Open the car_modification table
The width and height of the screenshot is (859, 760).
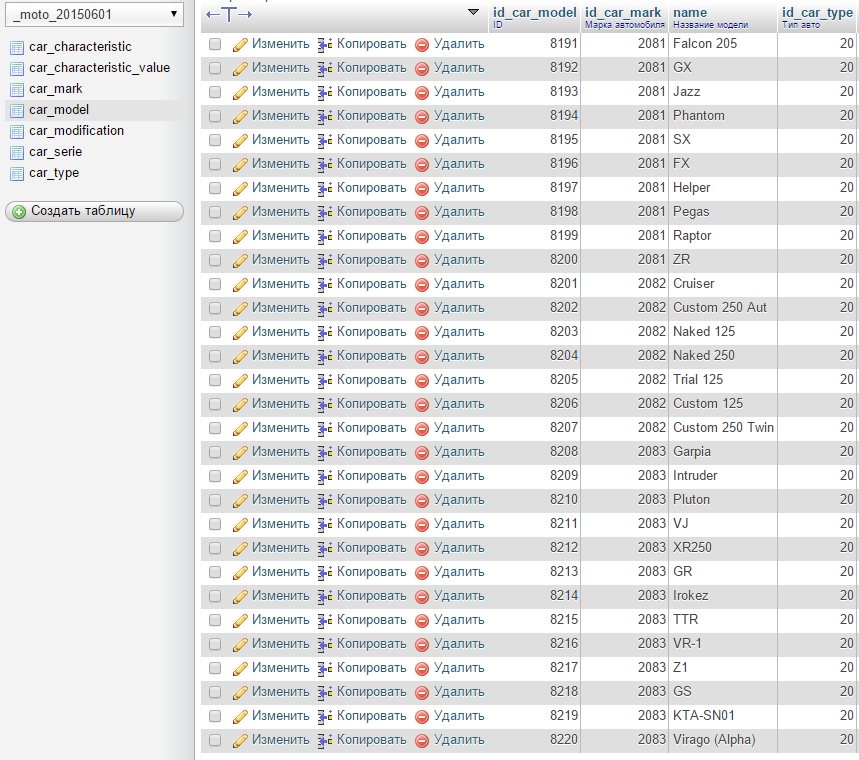tap(76, 131)
